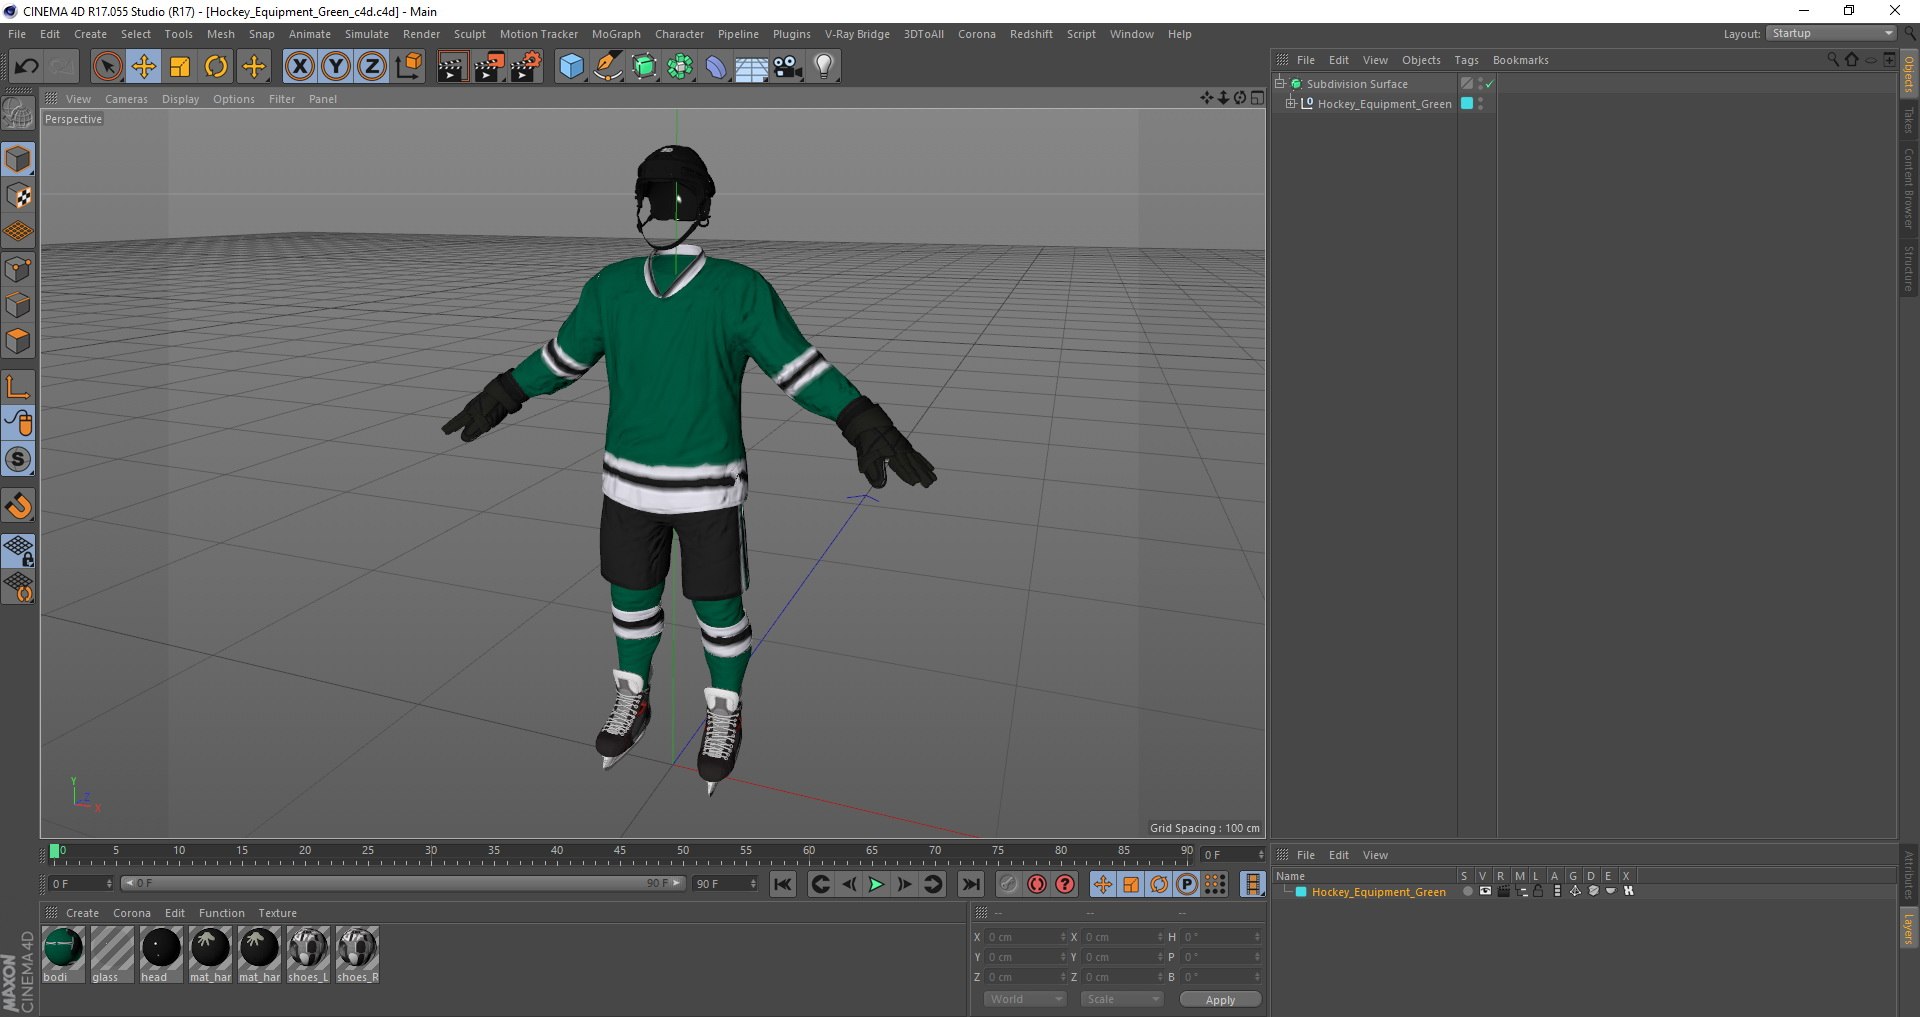
Task: Toggle the Snap S icon
Action: point(18,459)
